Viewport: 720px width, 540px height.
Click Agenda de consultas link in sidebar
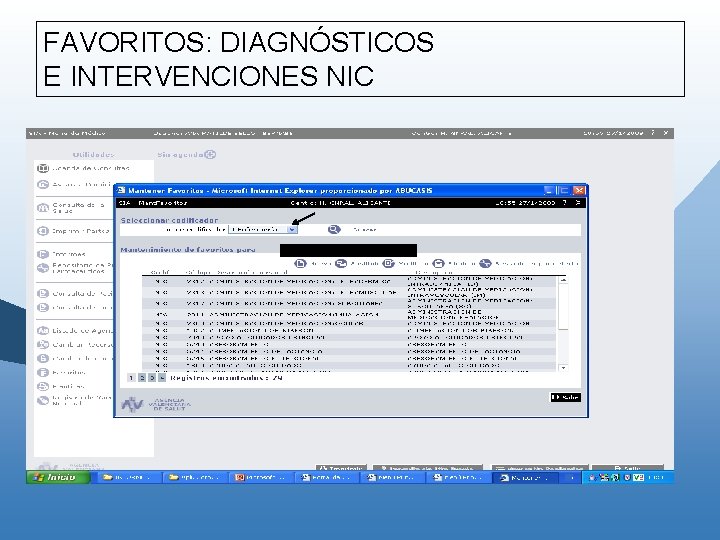click(91, 169)
